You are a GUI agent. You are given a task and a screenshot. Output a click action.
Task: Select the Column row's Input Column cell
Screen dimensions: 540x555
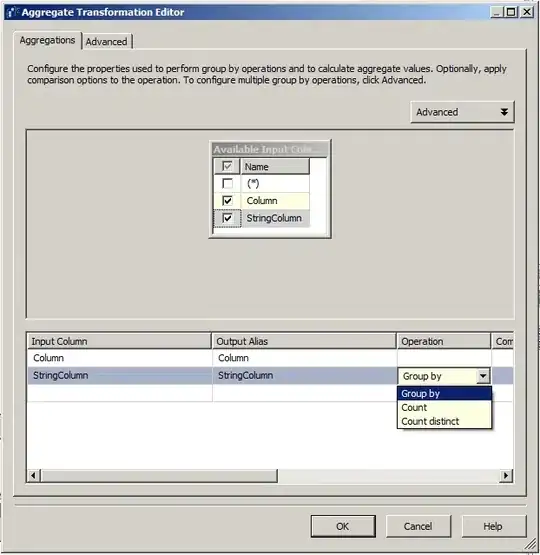120,358
